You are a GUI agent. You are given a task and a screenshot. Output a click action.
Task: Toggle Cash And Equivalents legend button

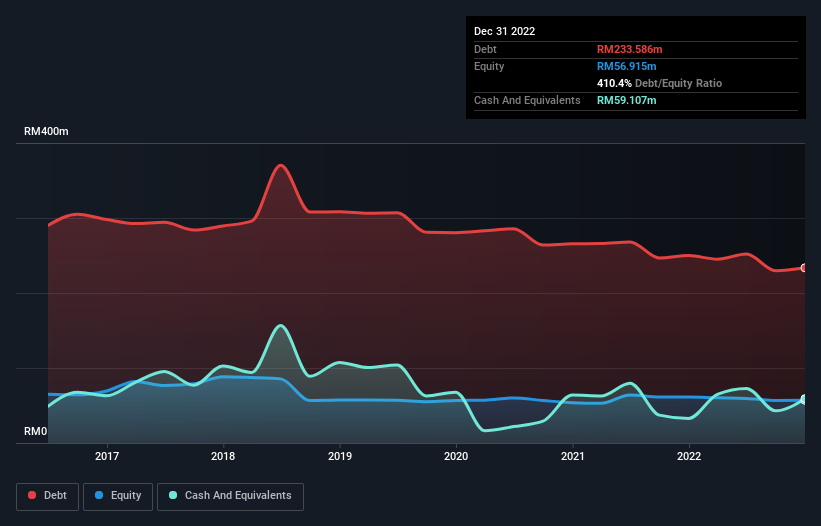pos(230,496)
